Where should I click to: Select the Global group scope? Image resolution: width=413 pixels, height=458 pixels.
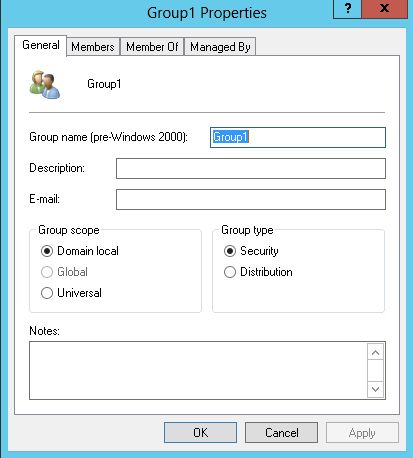(64, 272)
